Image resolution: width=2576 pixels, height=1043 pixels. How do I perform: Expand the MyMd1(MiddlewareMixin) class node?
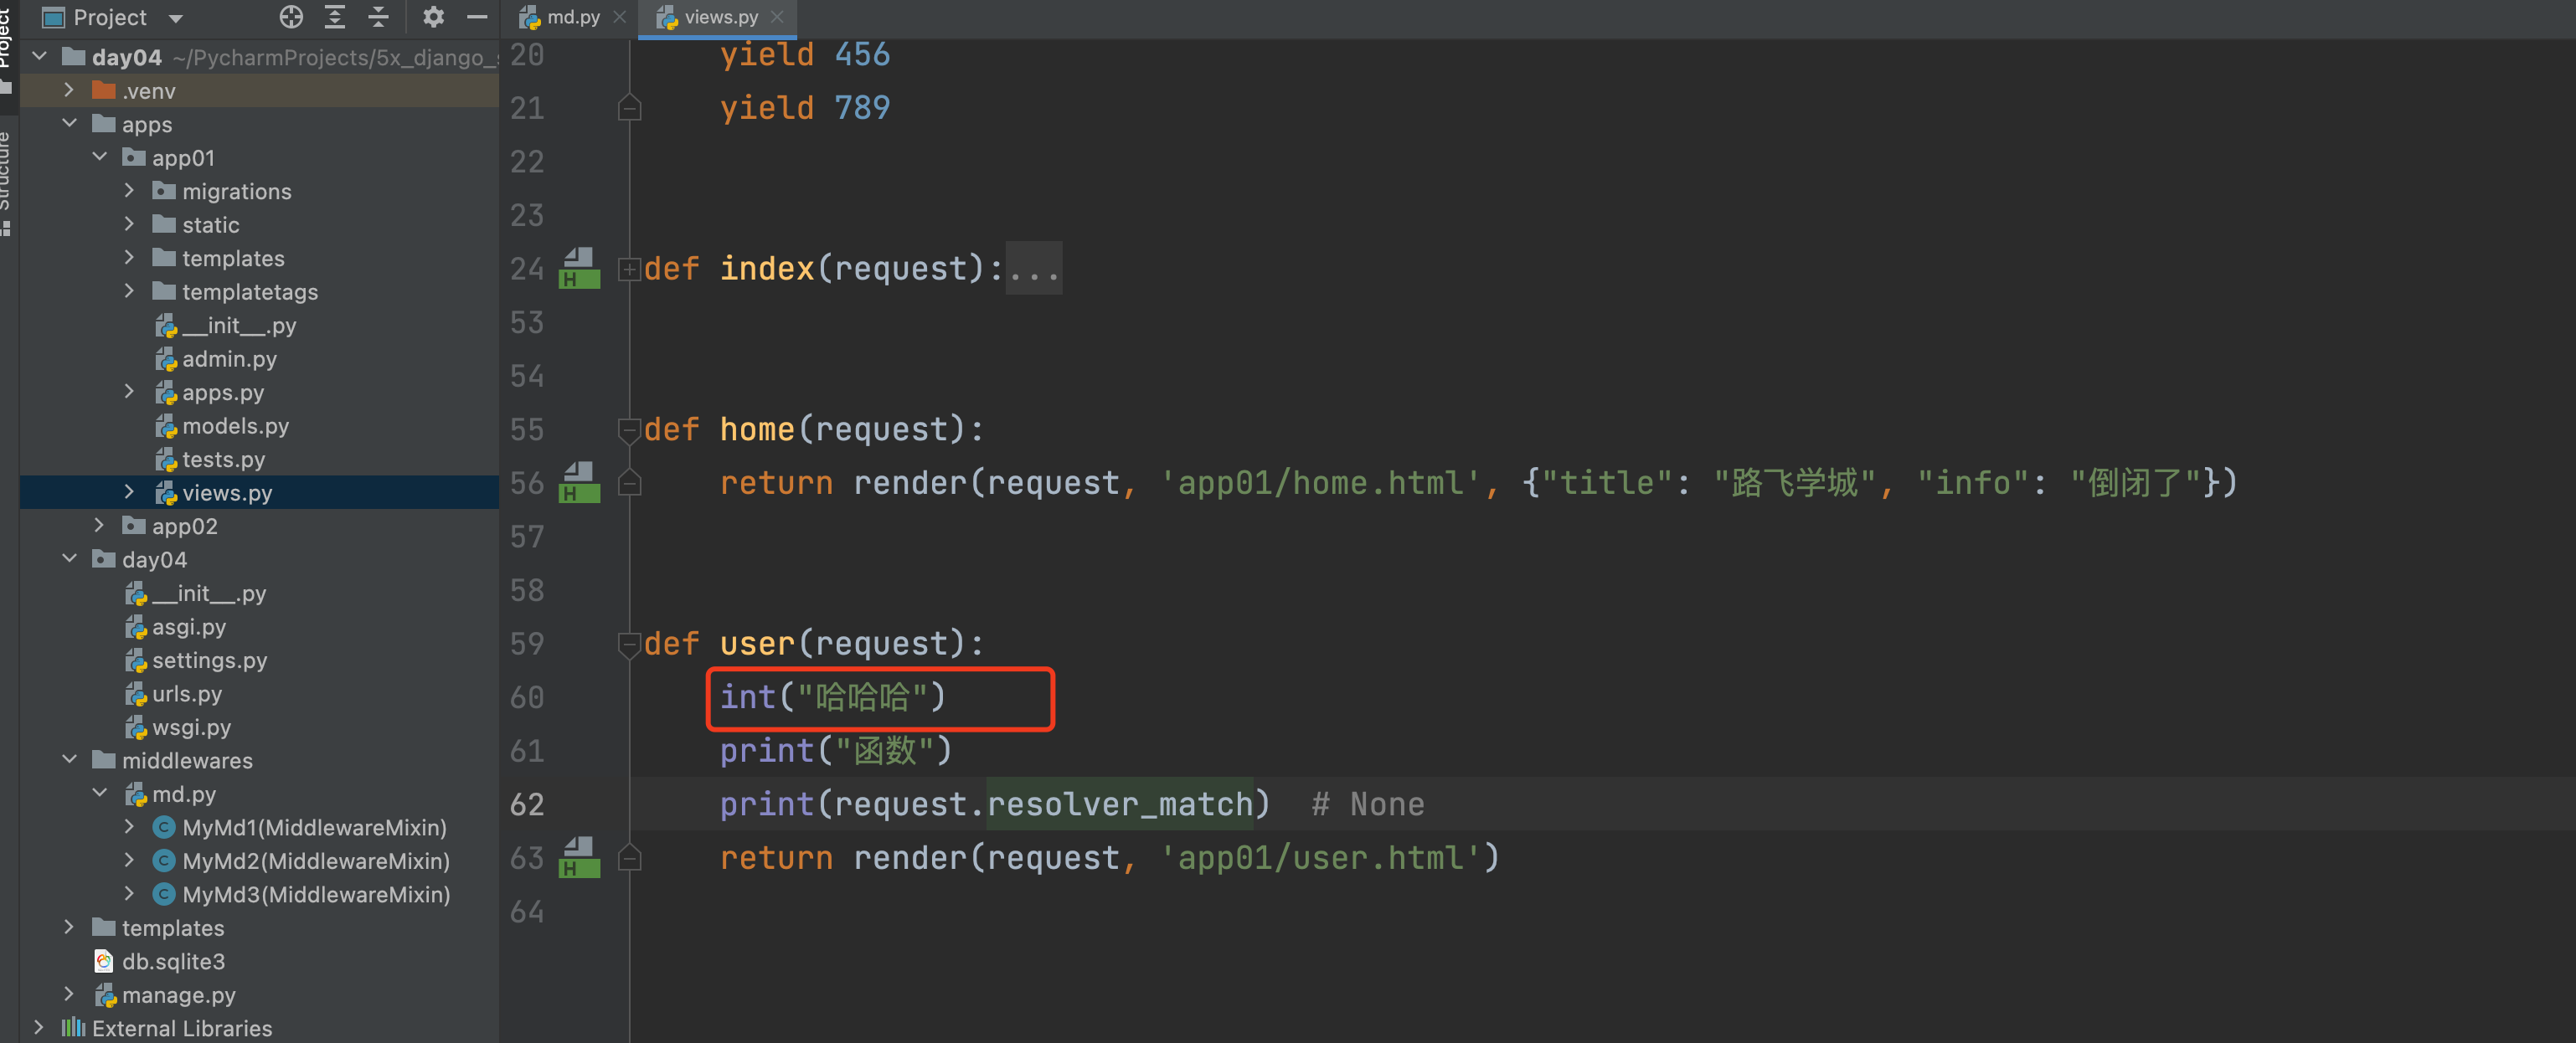[129, 827]
